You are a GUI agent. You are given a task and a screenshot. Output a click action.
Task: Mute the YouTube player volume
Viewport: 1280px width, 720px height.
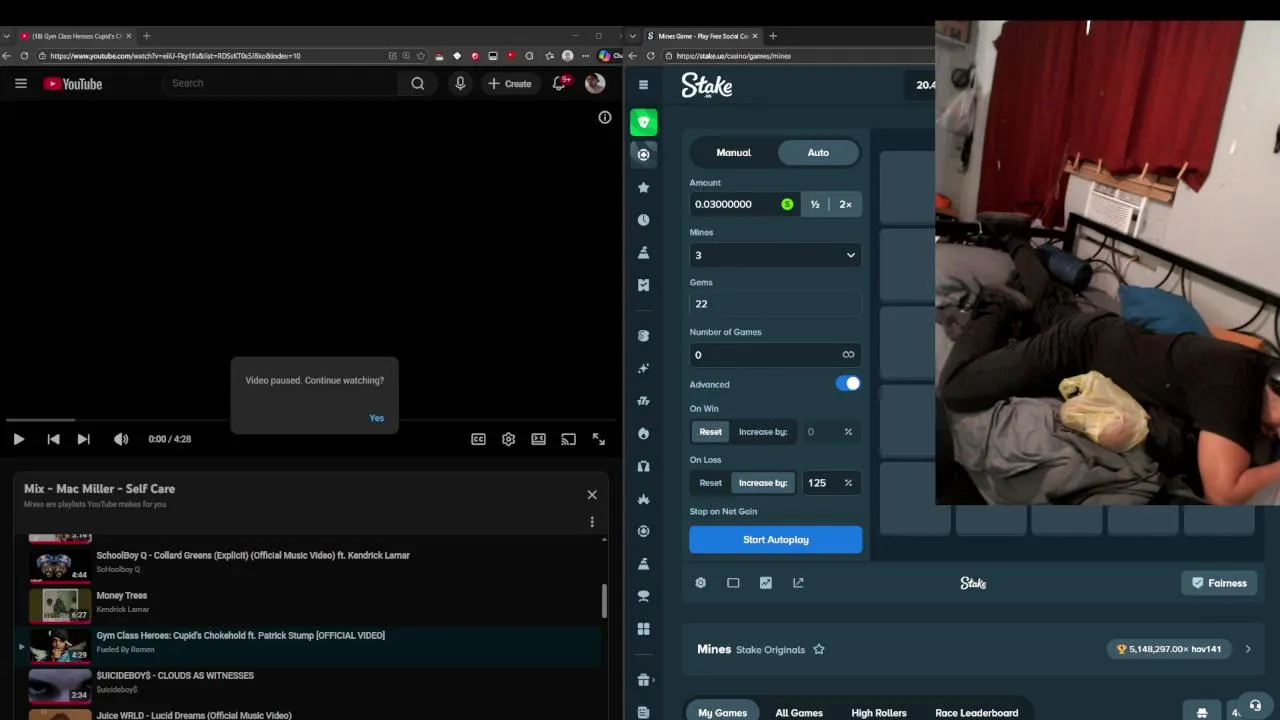click(x=121, y=439)
